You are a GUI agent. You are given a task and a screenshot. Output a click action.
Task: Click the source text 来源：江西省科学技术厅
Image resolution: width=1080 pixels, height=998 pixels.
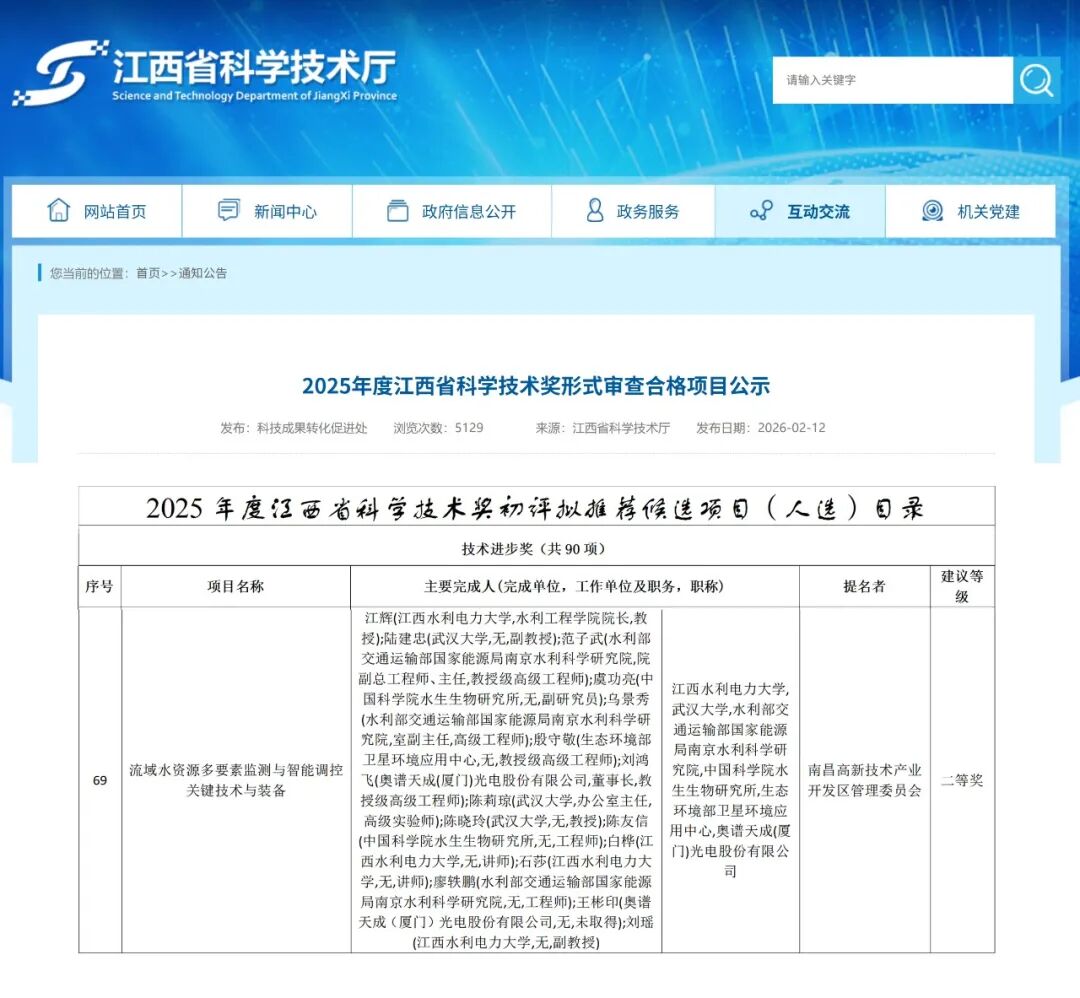603,428
